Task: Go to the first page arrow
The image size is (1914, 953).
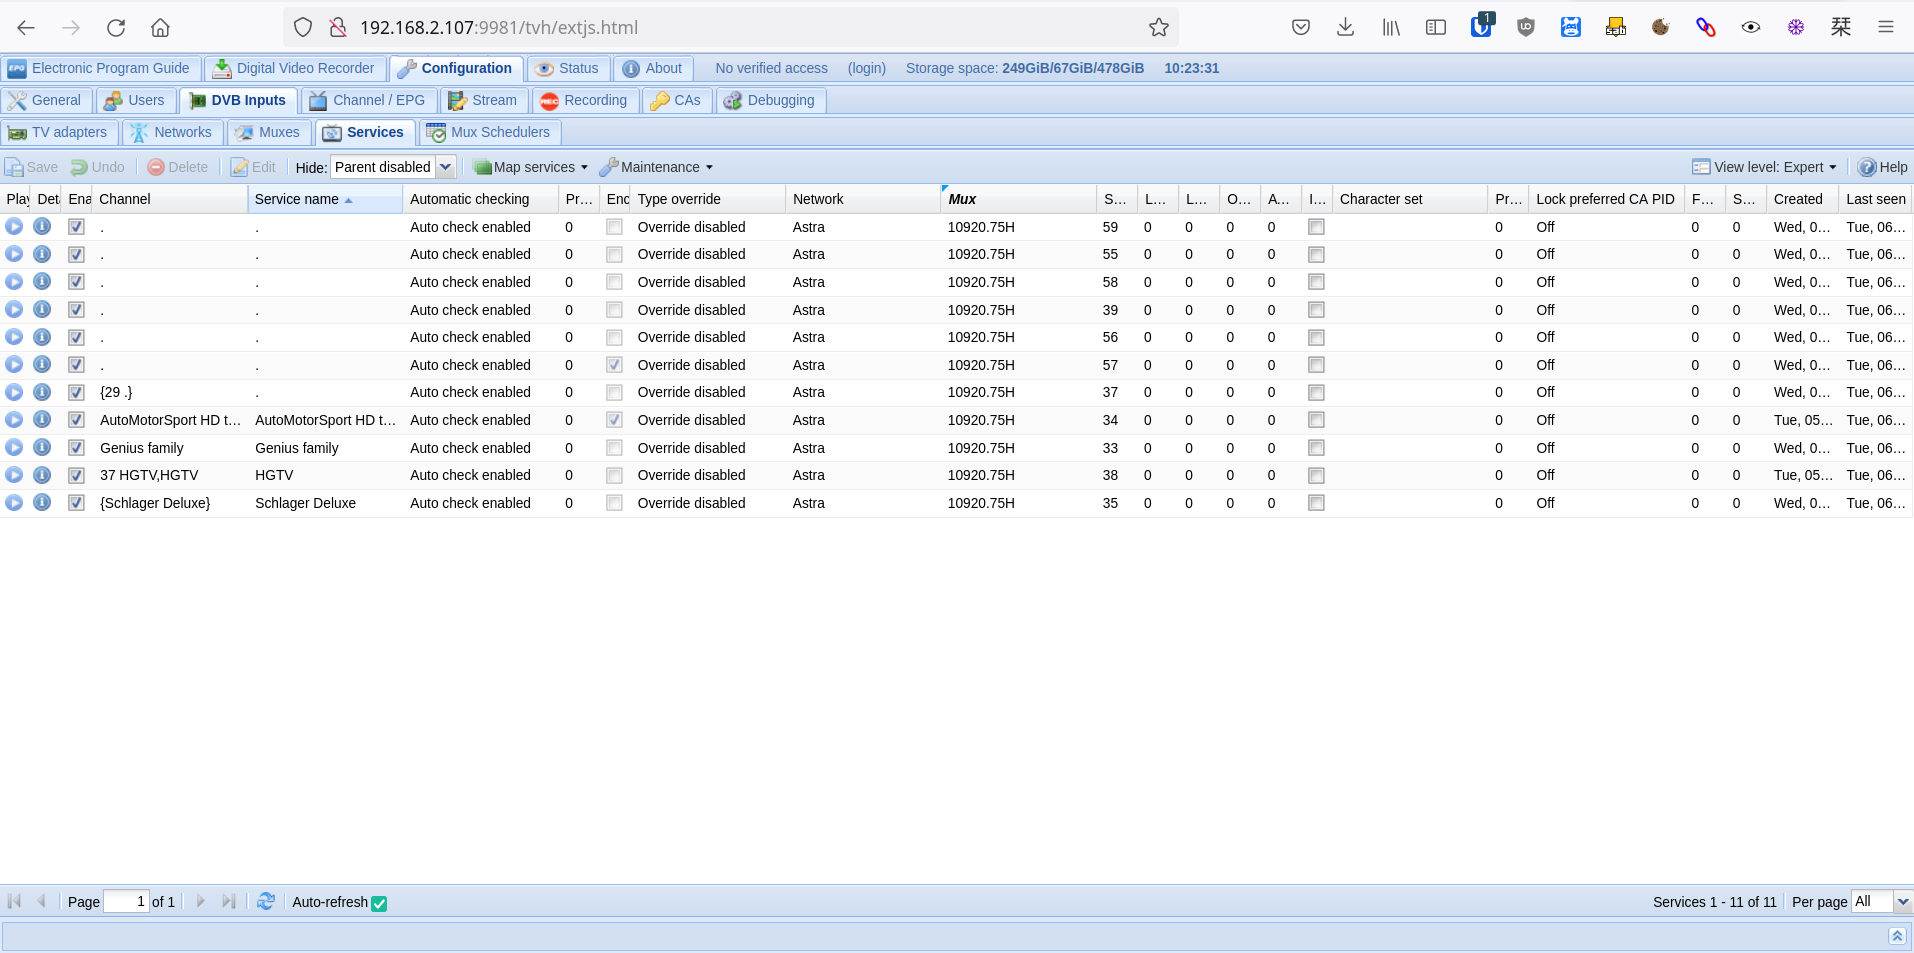Action: coord(14,901)
